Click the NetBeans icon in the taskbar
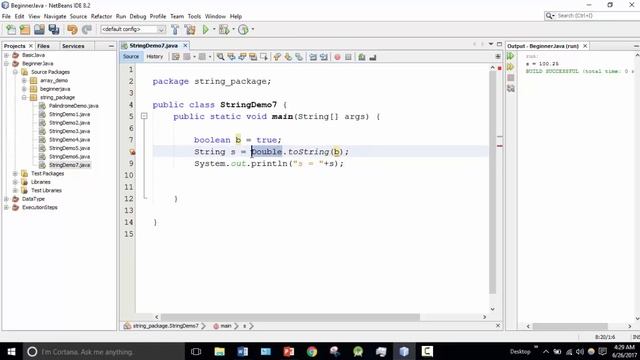Viewport: 640px width, 360px height. (x=404, y=351)
